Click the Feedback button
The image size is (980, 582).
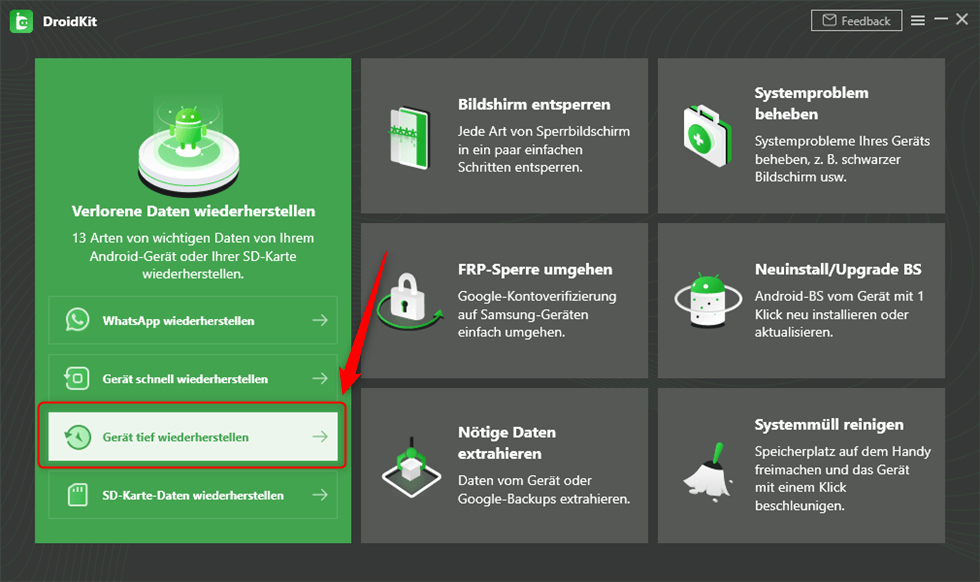coord(856,20)
